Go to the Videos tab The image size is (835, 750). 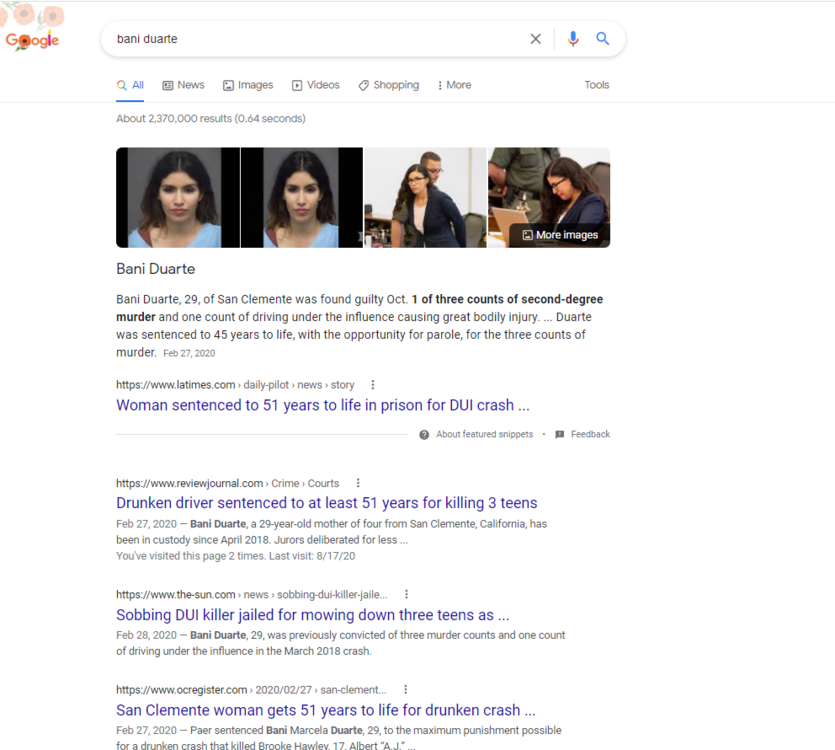tap(316, 85)
